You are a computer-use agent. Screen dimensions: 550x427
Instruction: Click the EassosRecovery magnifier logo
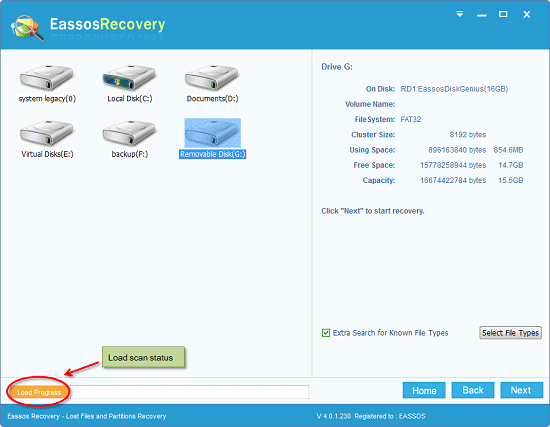27,27
